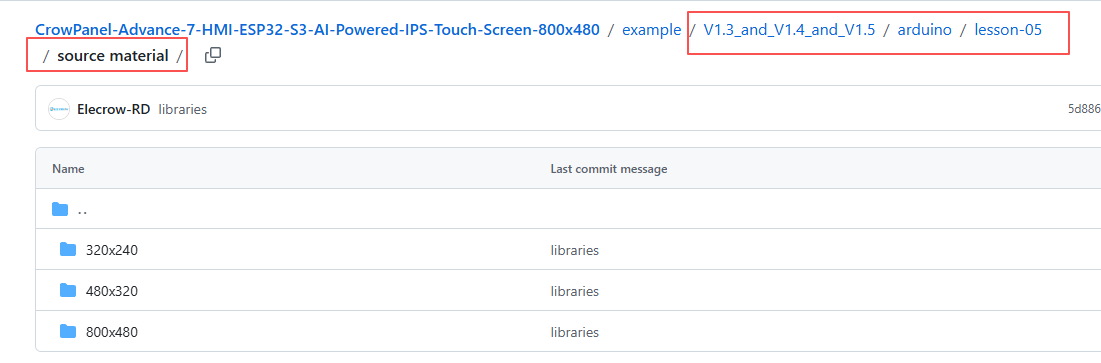Click the parent directory folder icon
Viewport: 1101px width, 363px height.
pyautogui.click(x=60, y=209)
